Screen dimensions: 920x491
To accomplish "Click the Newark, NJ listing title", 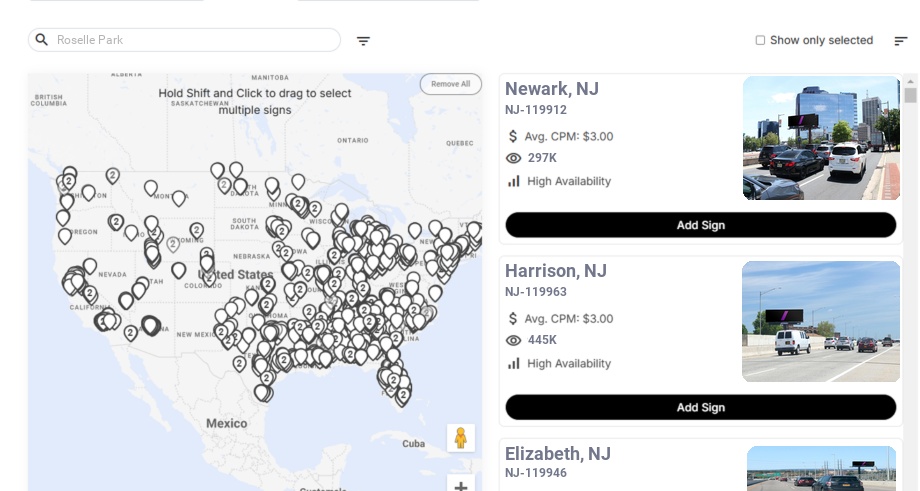I will click(552, 89).
